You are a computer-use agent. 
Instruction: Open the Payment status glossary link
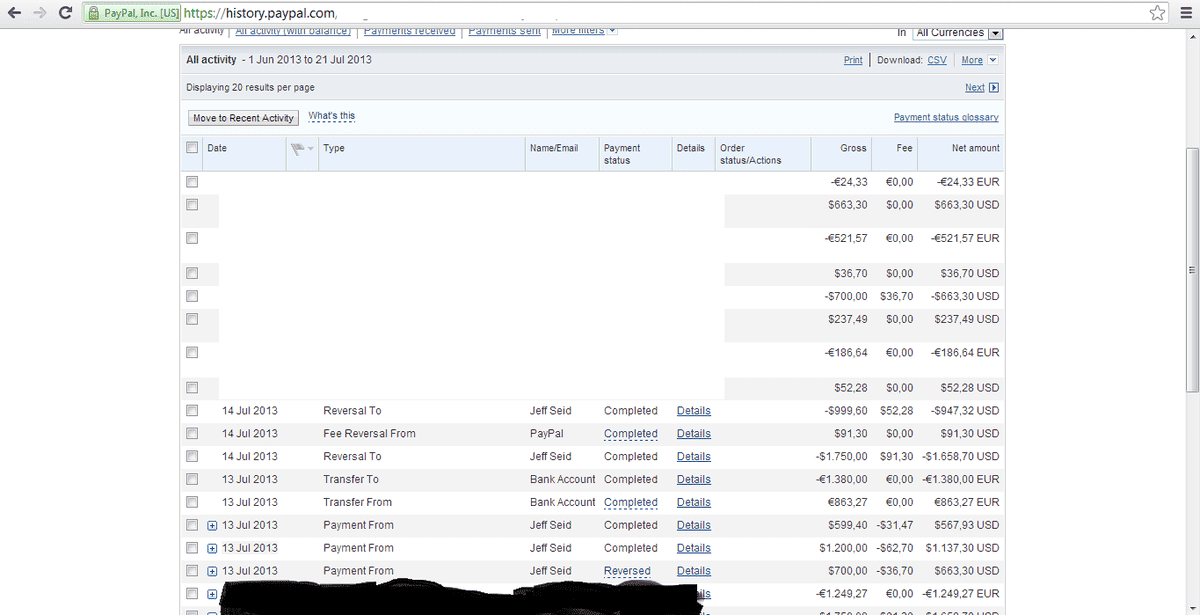click(946, 117)
